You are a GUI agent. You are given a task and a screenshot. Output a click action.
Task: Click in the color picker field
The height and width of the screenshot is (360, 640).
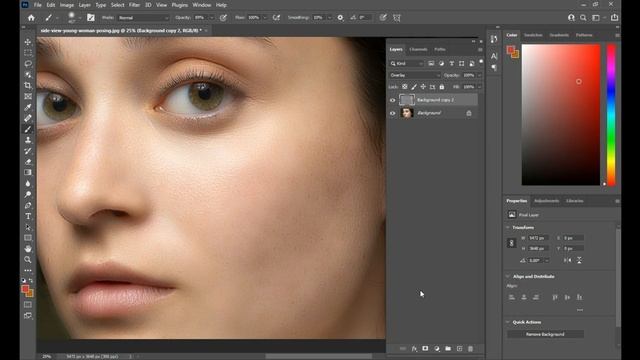click(561, 115)
